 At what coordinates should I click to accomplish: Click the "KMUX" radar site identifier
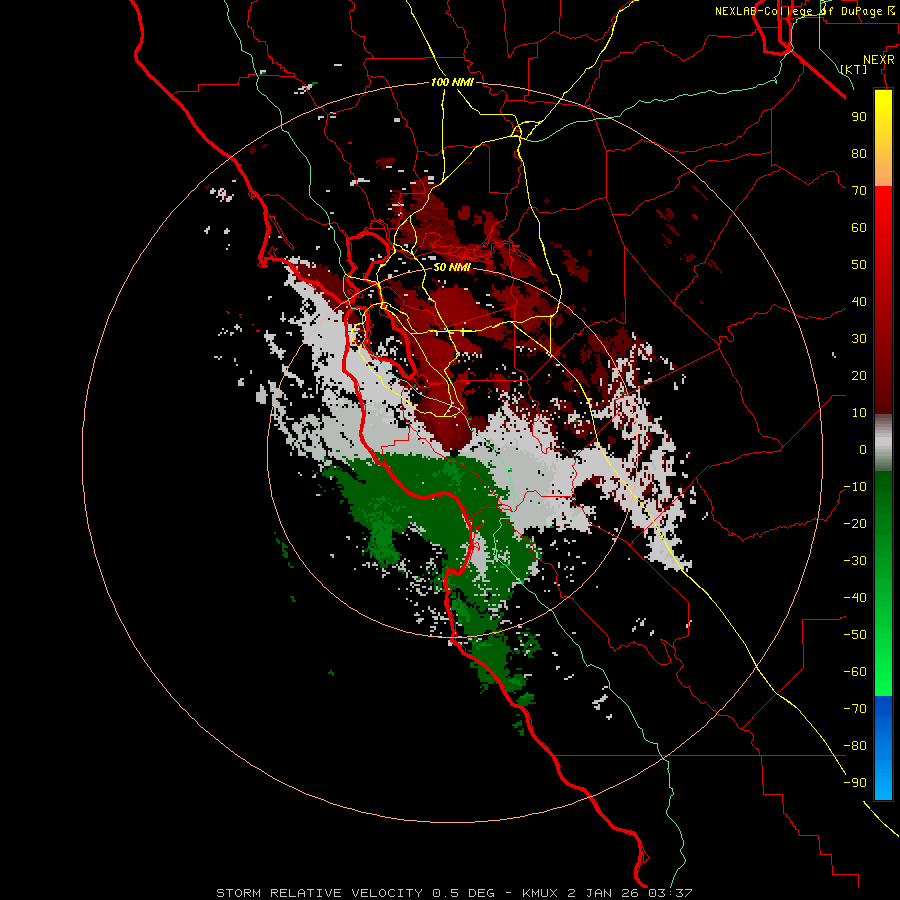tap(540, 893)
